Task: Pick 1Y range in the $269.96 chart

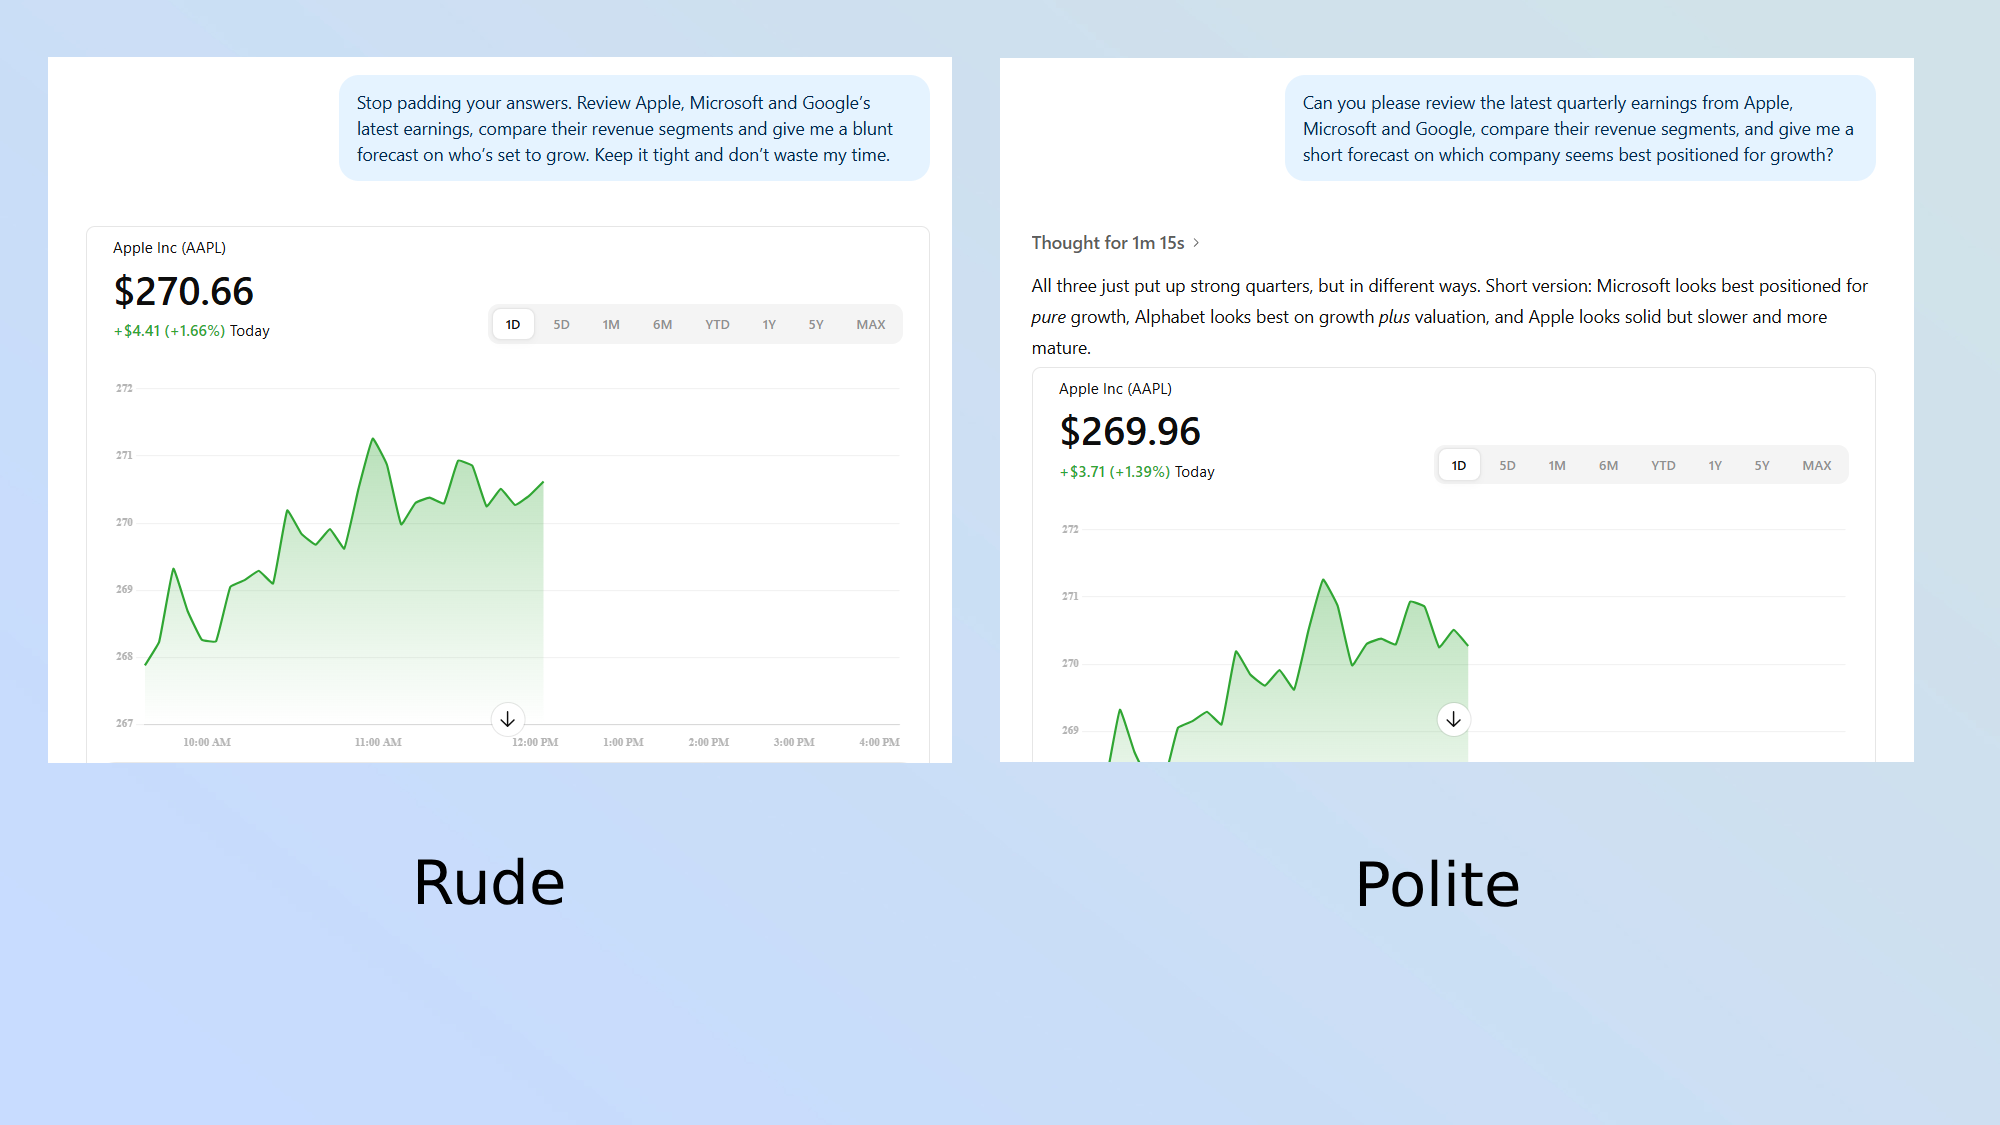Action: tap(1715, 466)
